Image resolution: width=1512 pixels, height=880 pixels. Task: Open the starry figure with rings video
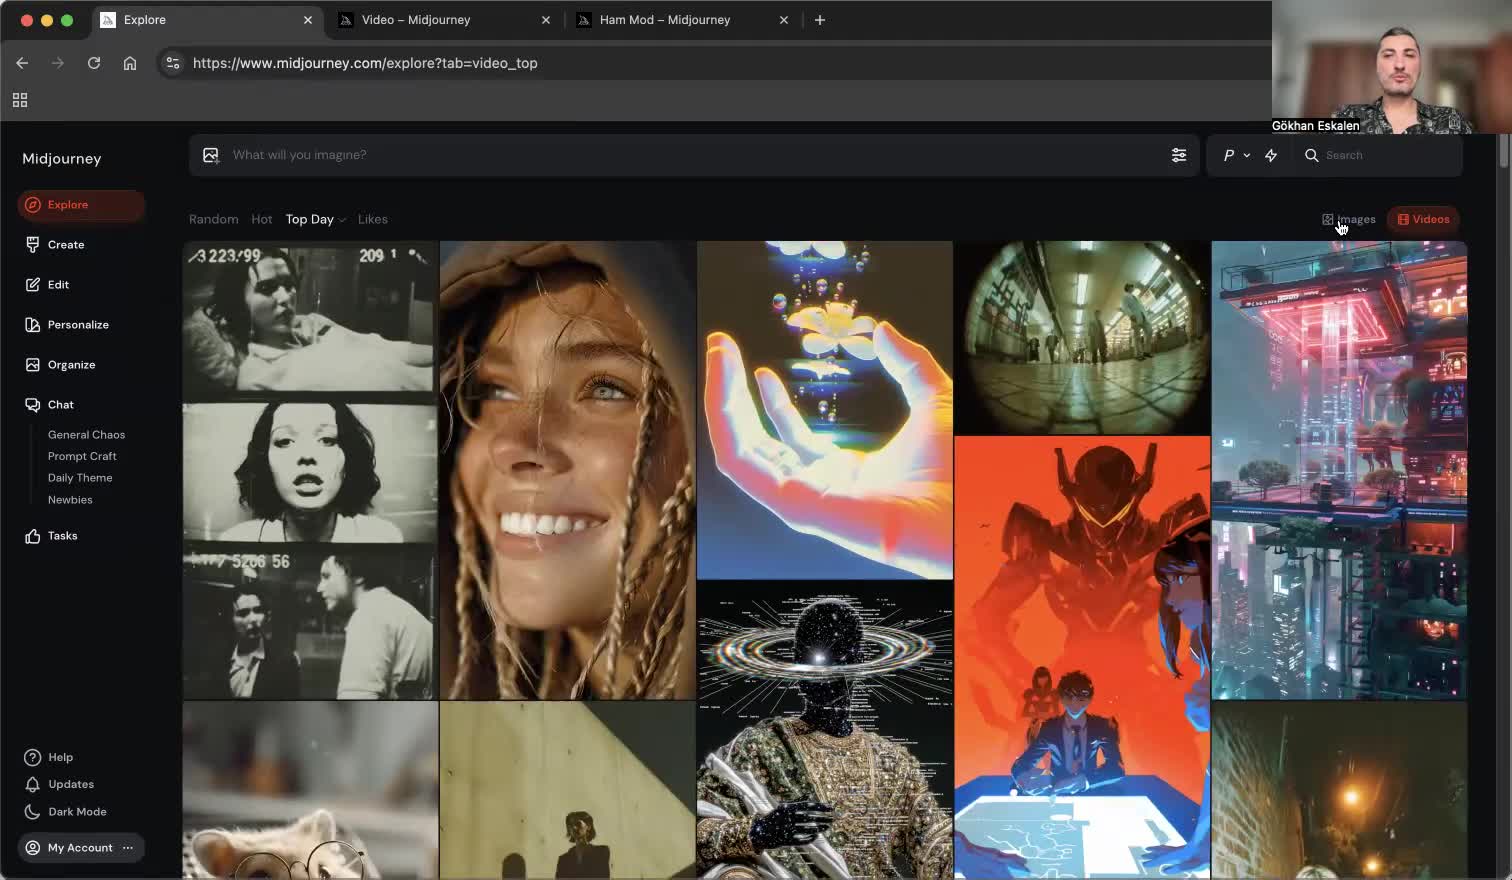pyautogui.click(x=825, y=731)
